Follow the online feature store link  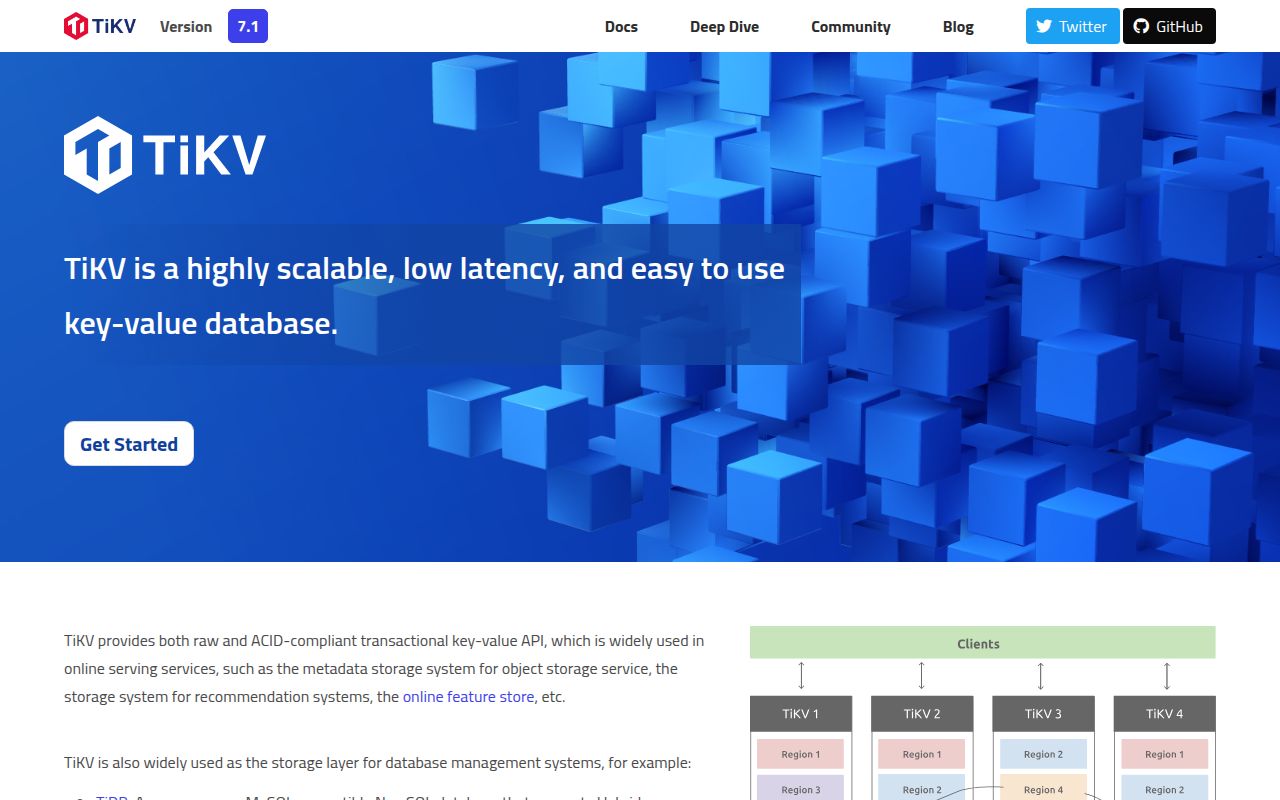click(x=468, y=696)
